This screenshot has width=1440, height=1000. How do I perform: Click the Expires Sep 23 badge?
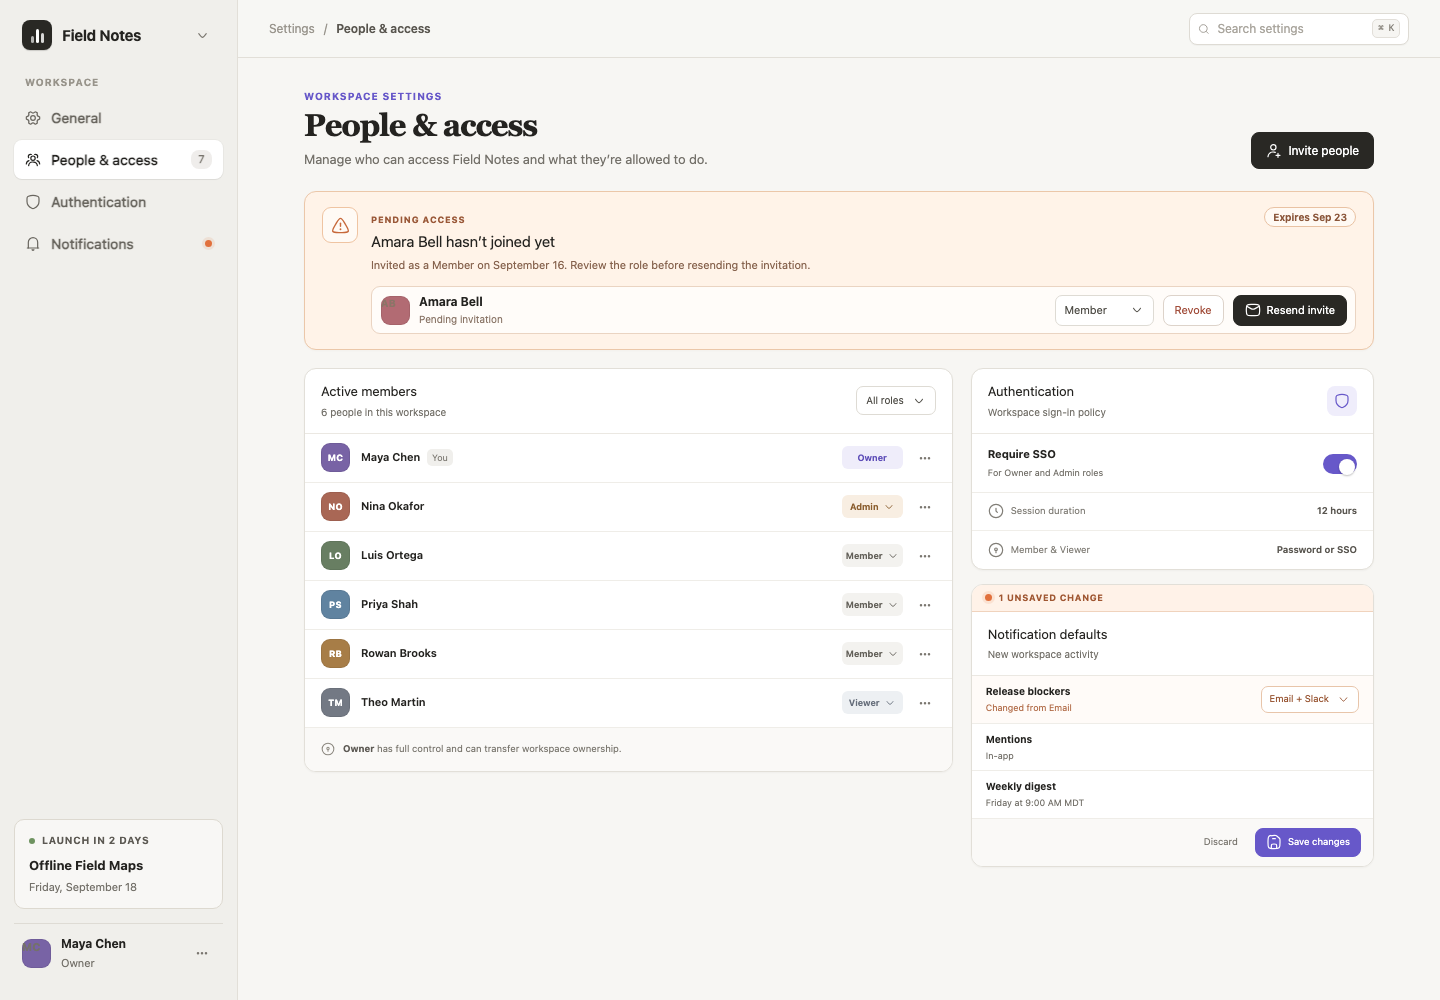1310,217
